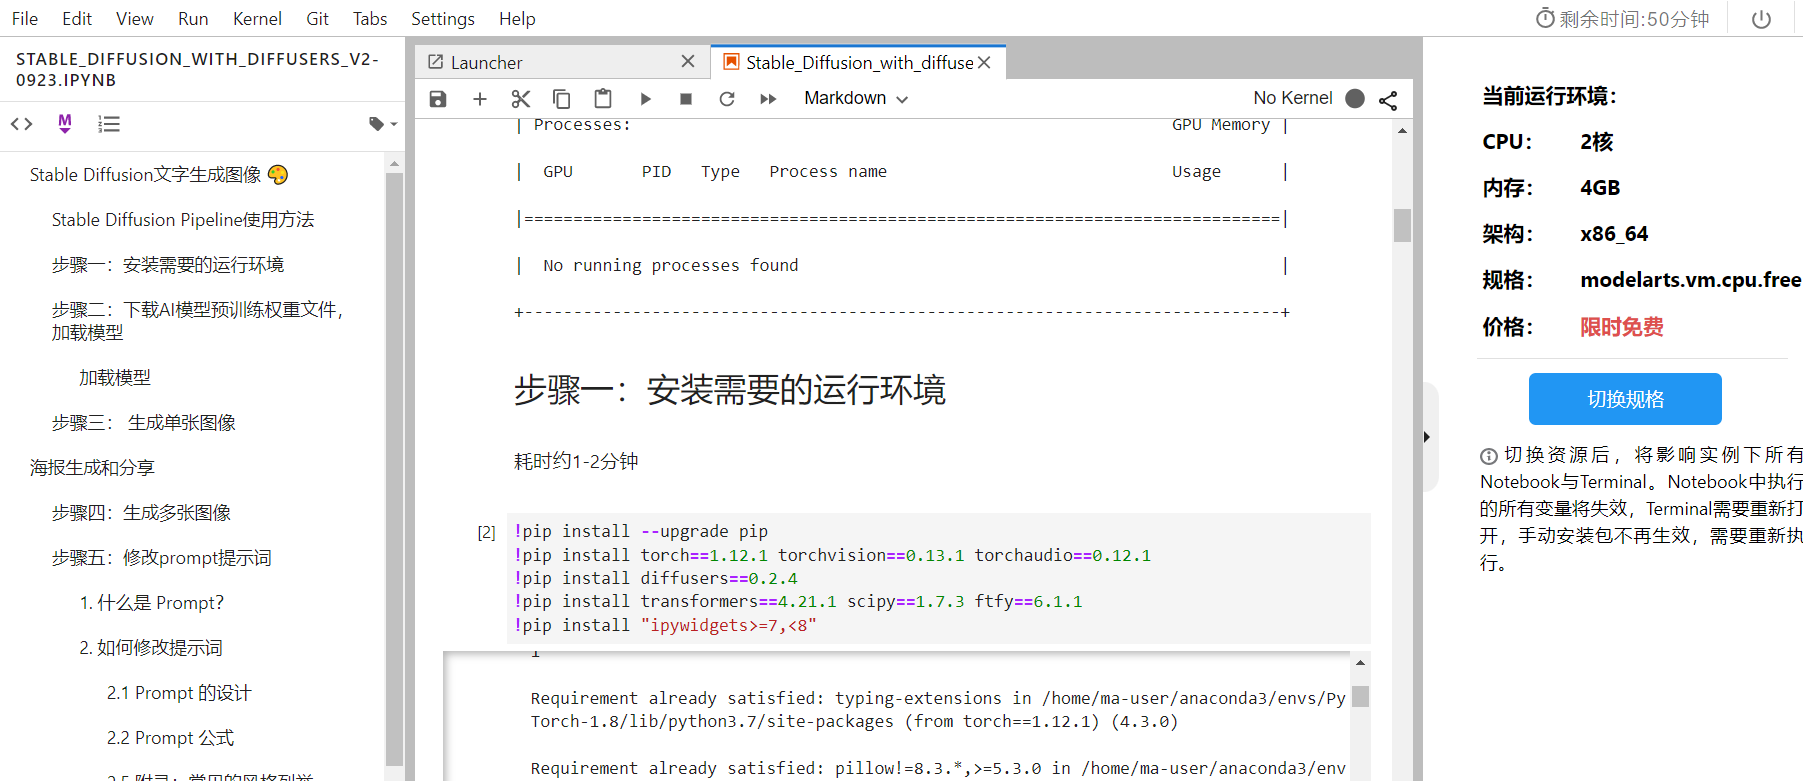Insert a new cell with the plus icon
Viewport: 1803px width, 781px height.
point(480,99)
